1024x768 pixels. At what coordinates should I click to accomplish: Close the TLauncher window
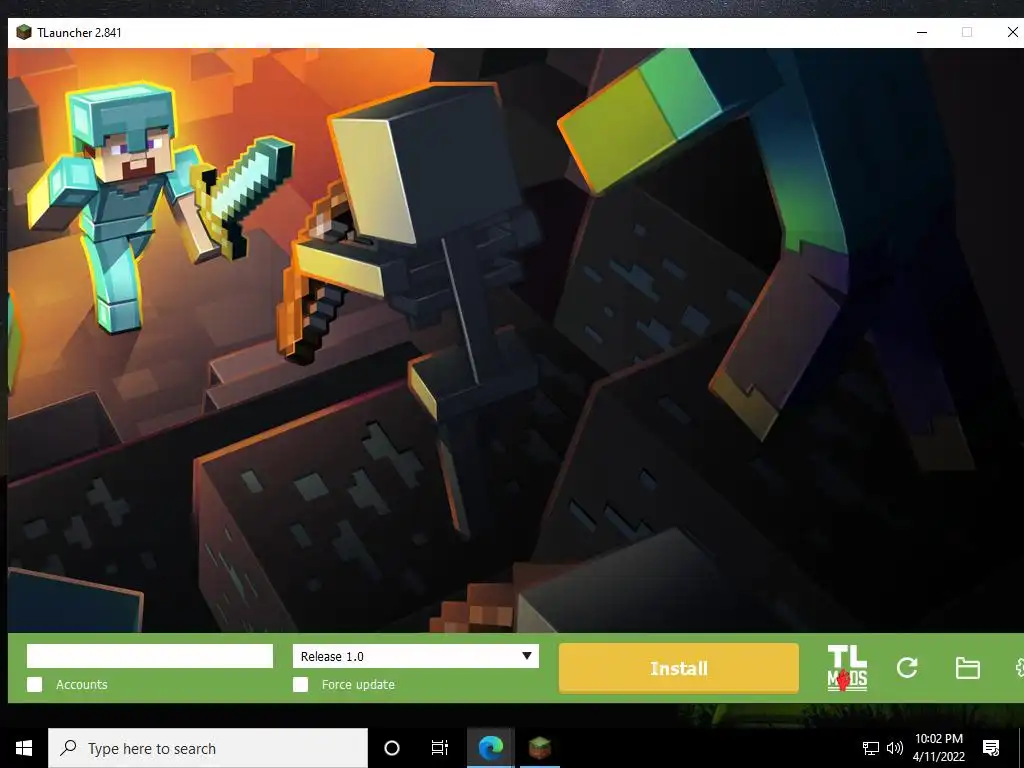1013,32
